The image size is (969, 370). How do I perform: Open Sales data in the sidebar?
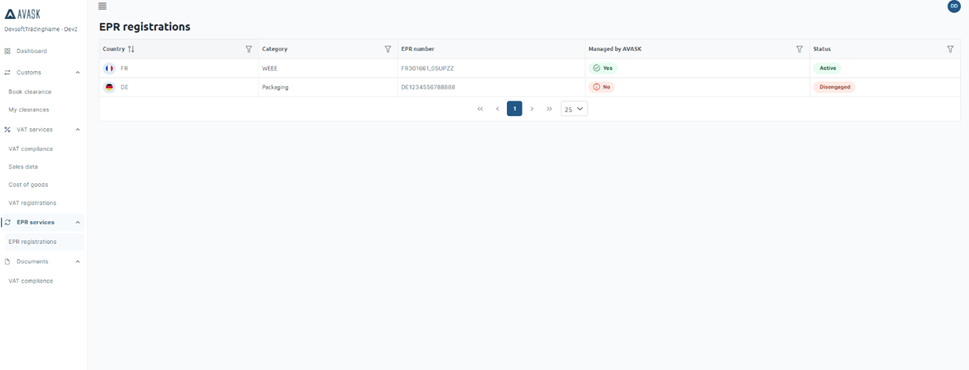(23, 167)
